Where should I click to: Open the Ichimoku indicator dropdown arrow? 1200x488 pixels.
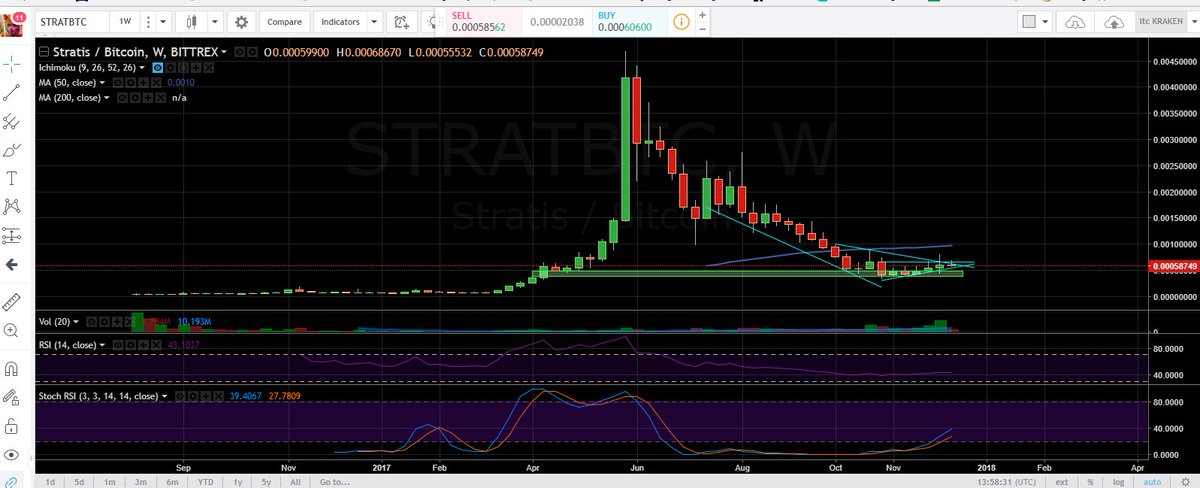142,68
